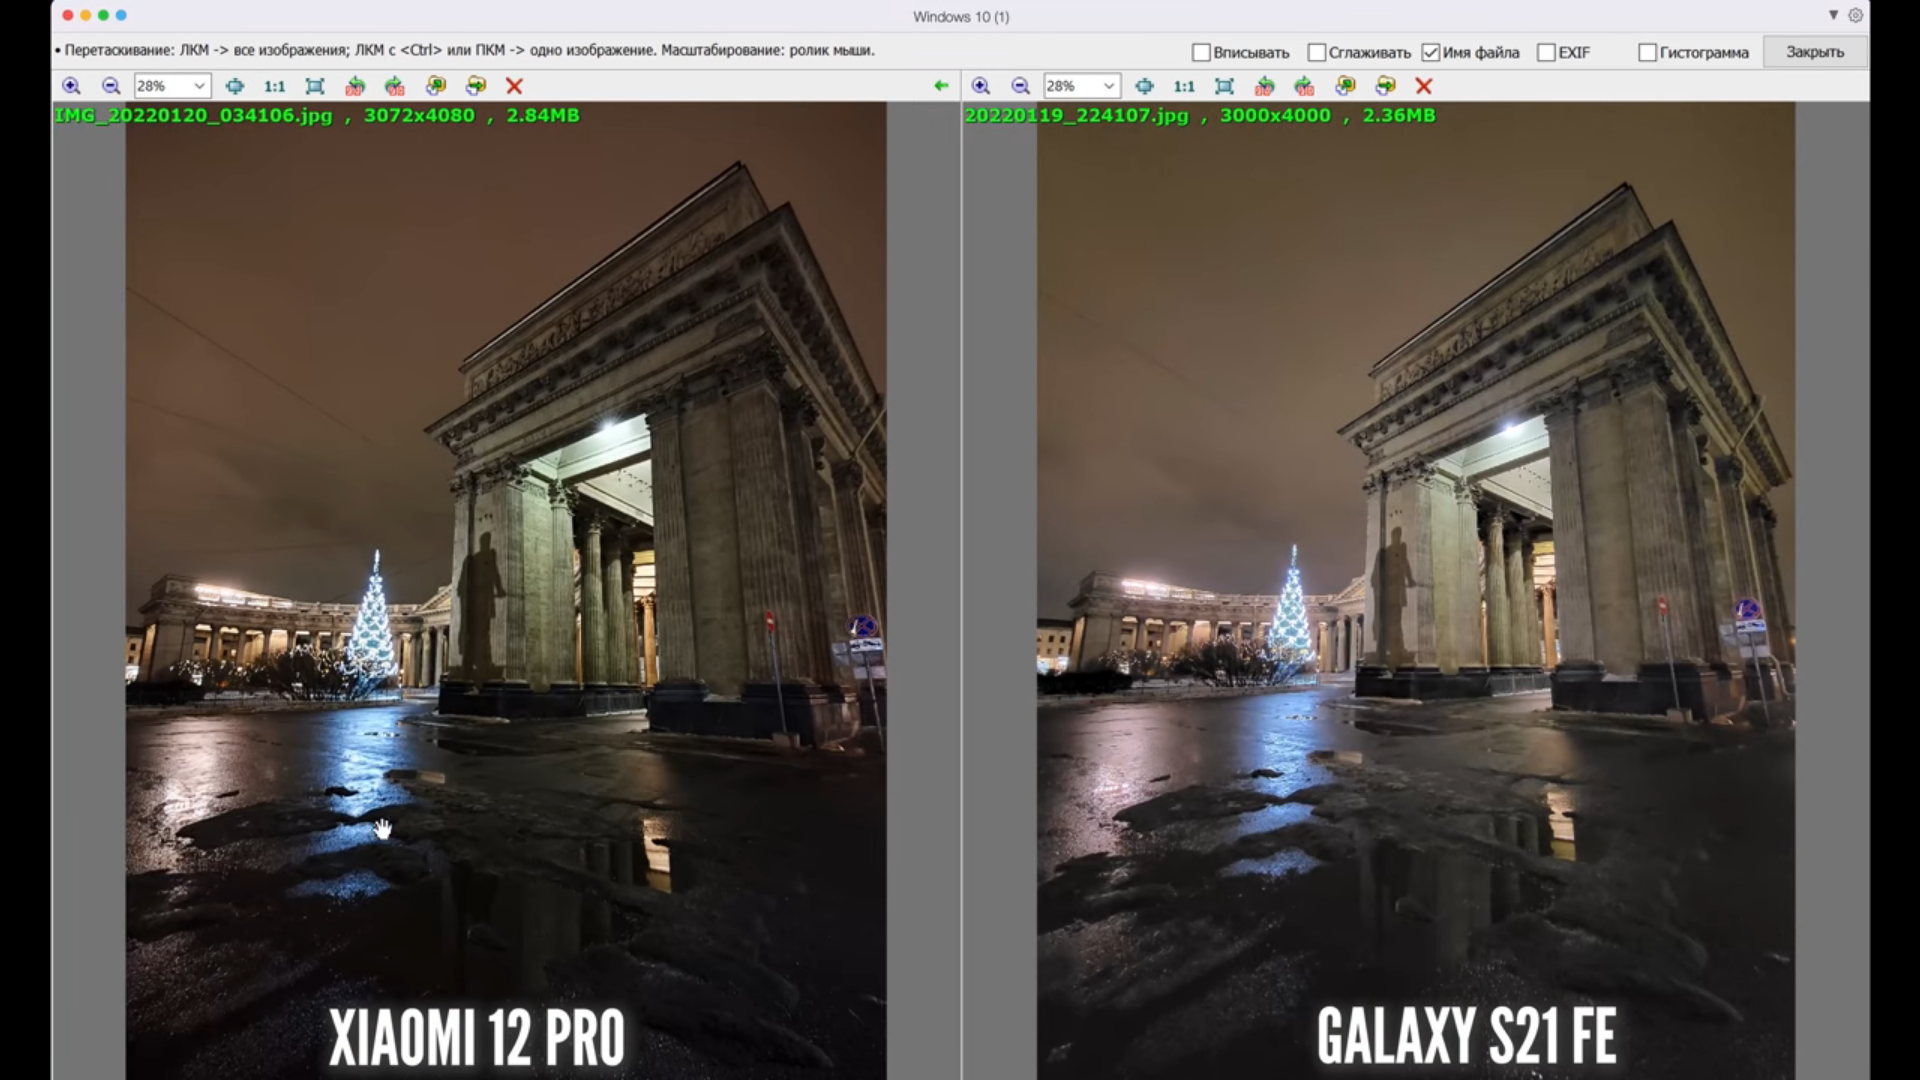Rotate left image counterclockwise

click(355, 86)
